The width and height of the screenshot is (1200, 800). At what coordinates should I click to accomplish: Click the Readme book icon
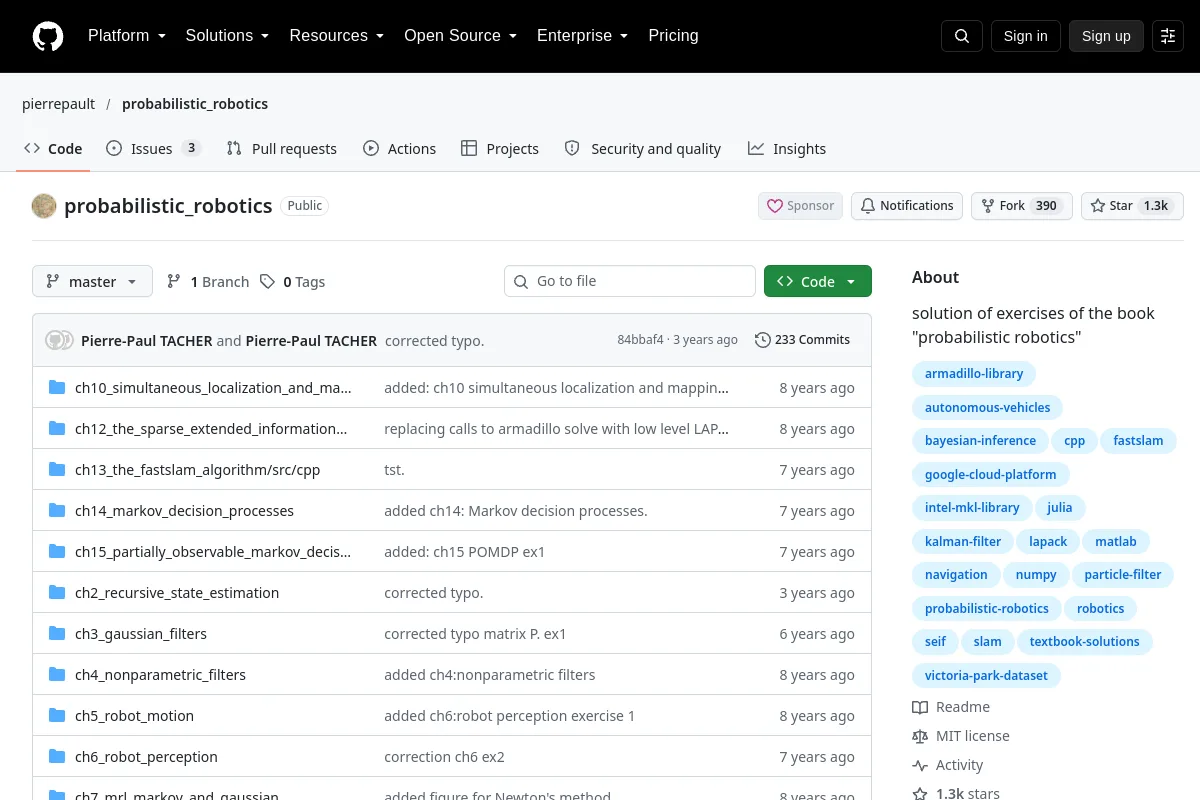coord(920,707)
